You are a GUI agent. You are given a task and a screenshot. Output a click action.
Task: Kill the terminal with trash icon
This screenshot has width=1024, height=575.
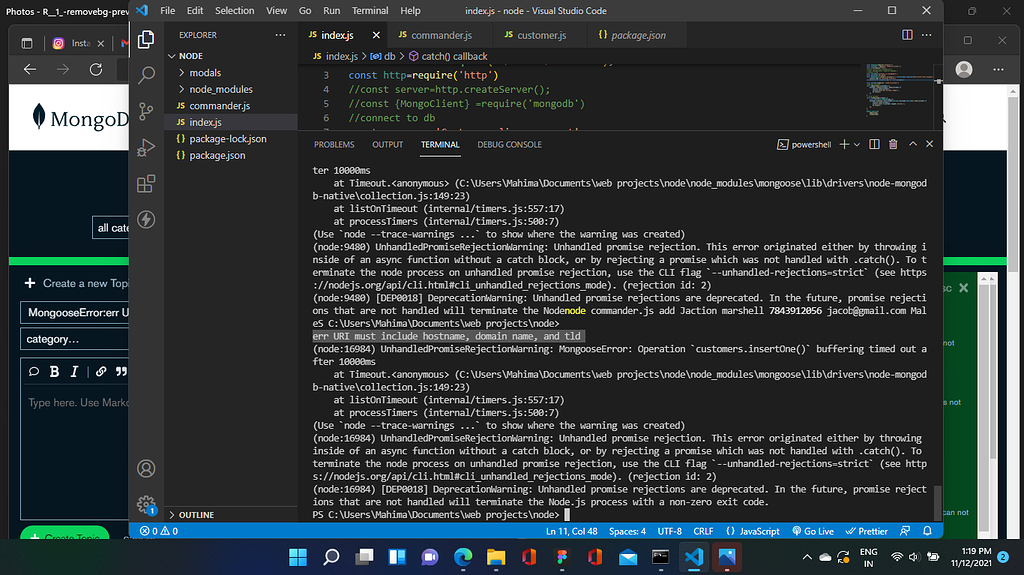[x=893, y=145]
